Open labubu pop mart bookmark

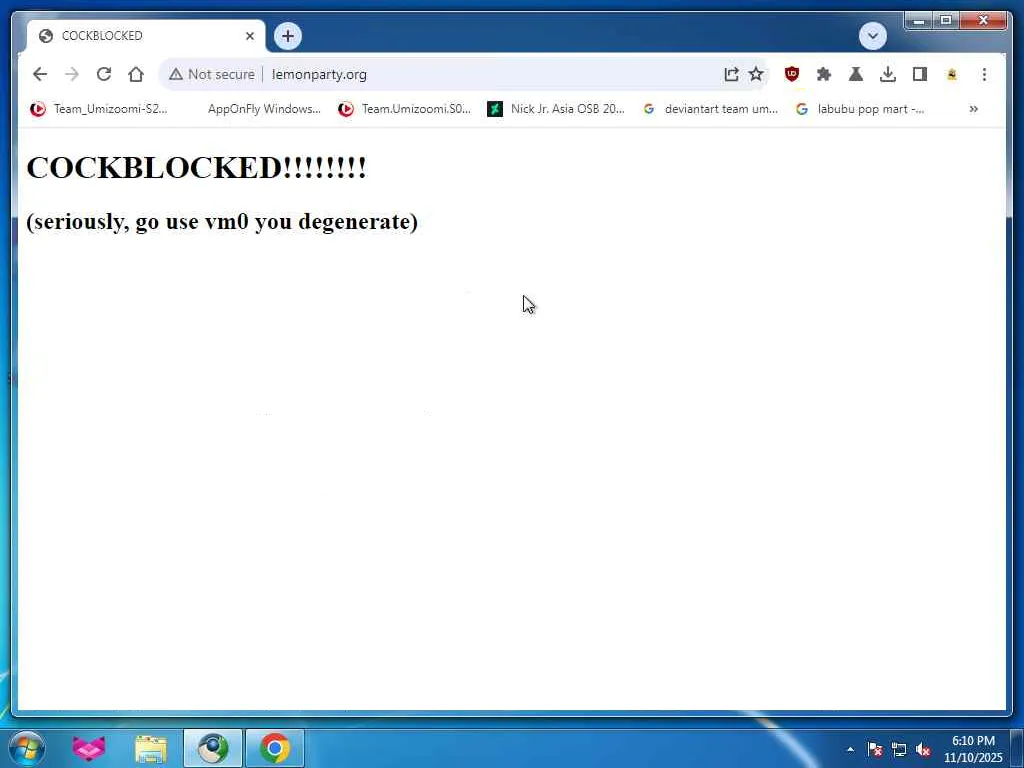pos(861,109)
